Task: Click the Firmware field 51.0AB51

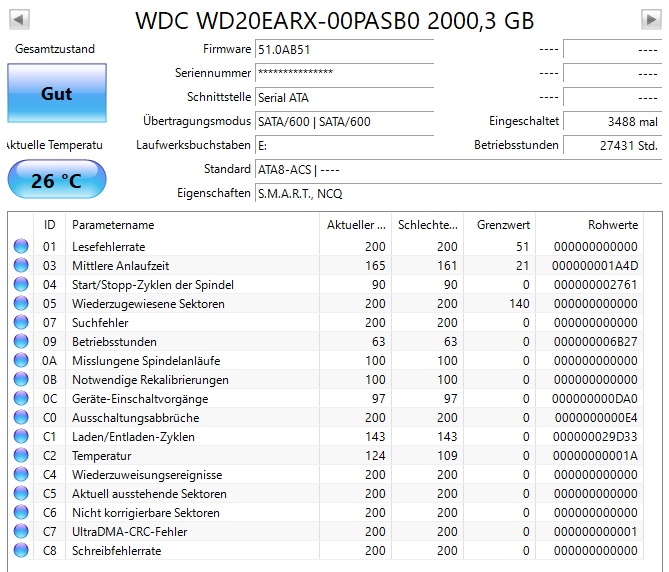Action: pyautogui.click(x=344, y=49)
